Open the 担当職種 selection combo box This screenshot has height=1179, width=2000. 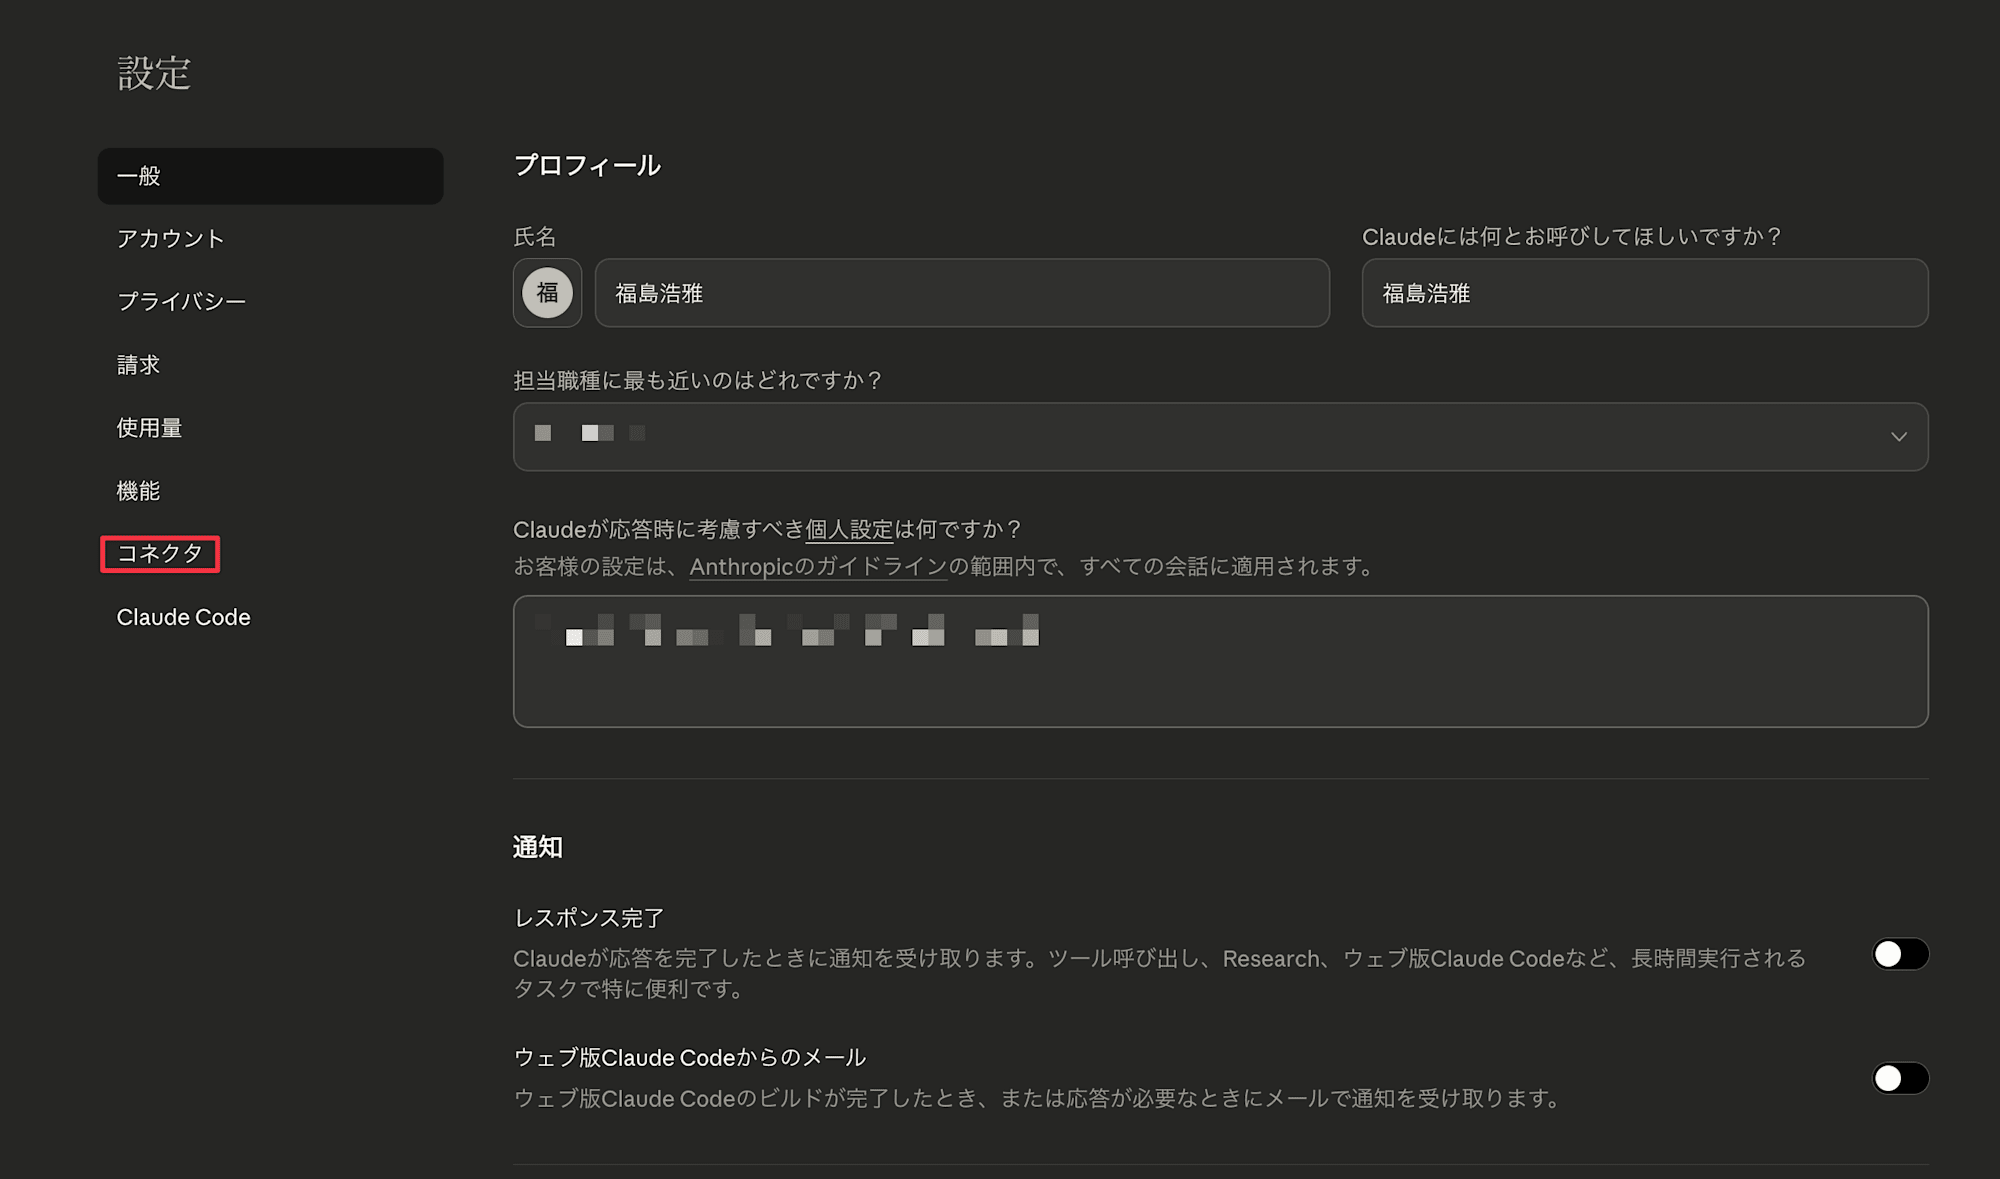(1200, 437)
